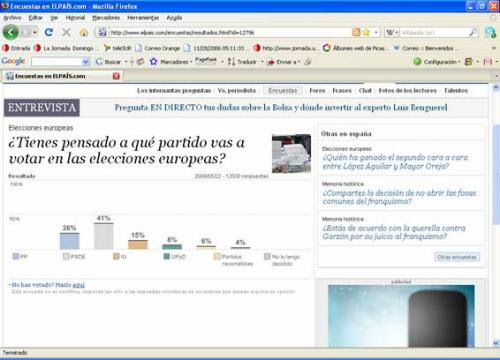The image size is (500, 360).
Task: Click the search magnifier icon
Action: [473, 32]
